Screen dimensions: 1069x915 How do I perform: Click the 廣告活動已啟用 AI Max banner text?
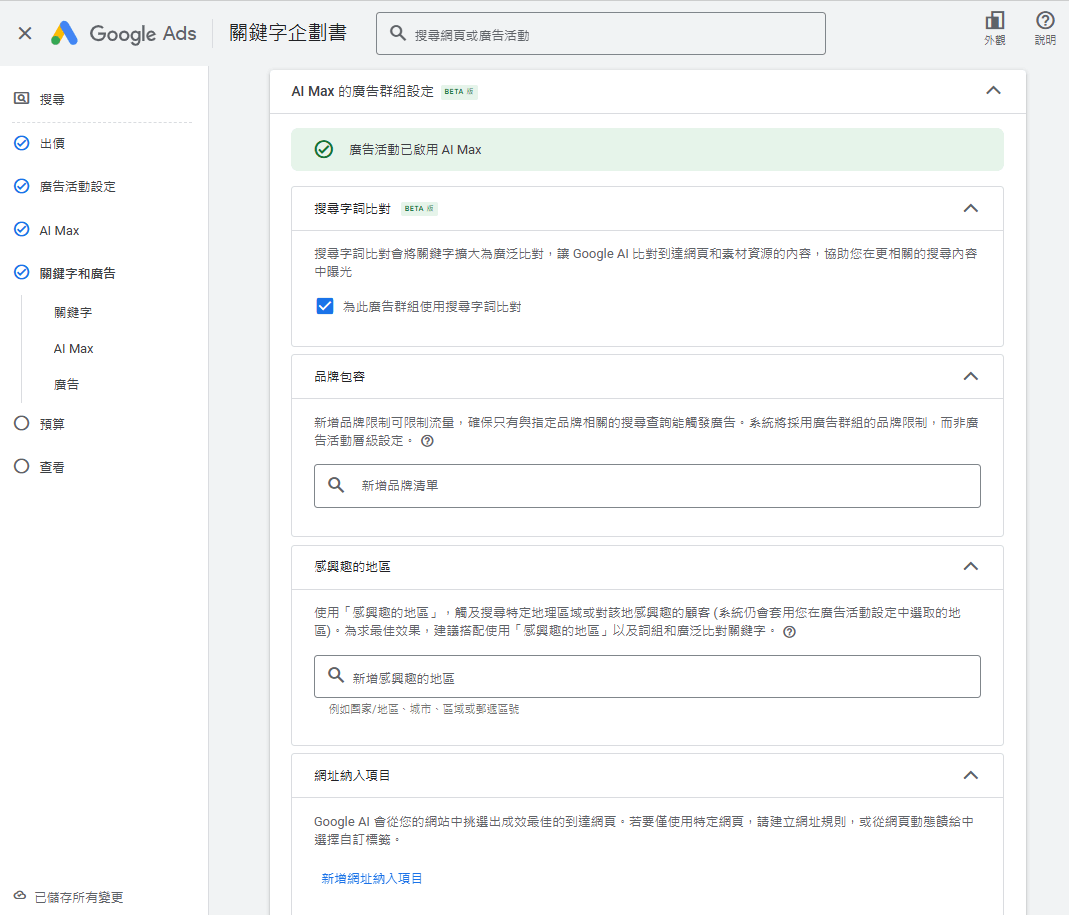tap(415, 150)
